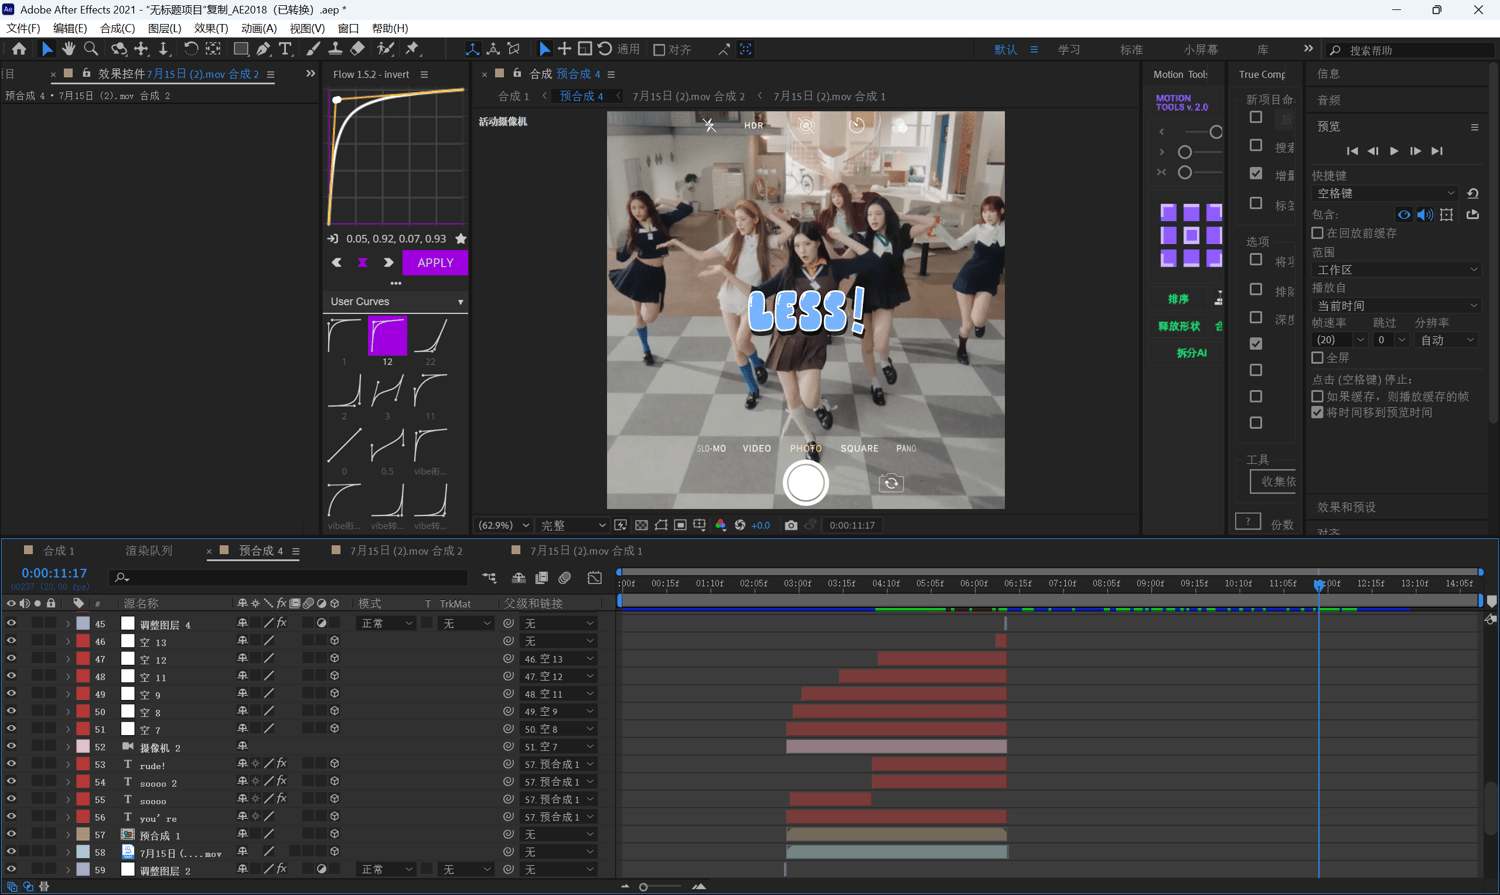This screenshot has height=895, width=1500.
Task: Expand layer 52 摄像机 2 properties
Action: coord(68,747)
